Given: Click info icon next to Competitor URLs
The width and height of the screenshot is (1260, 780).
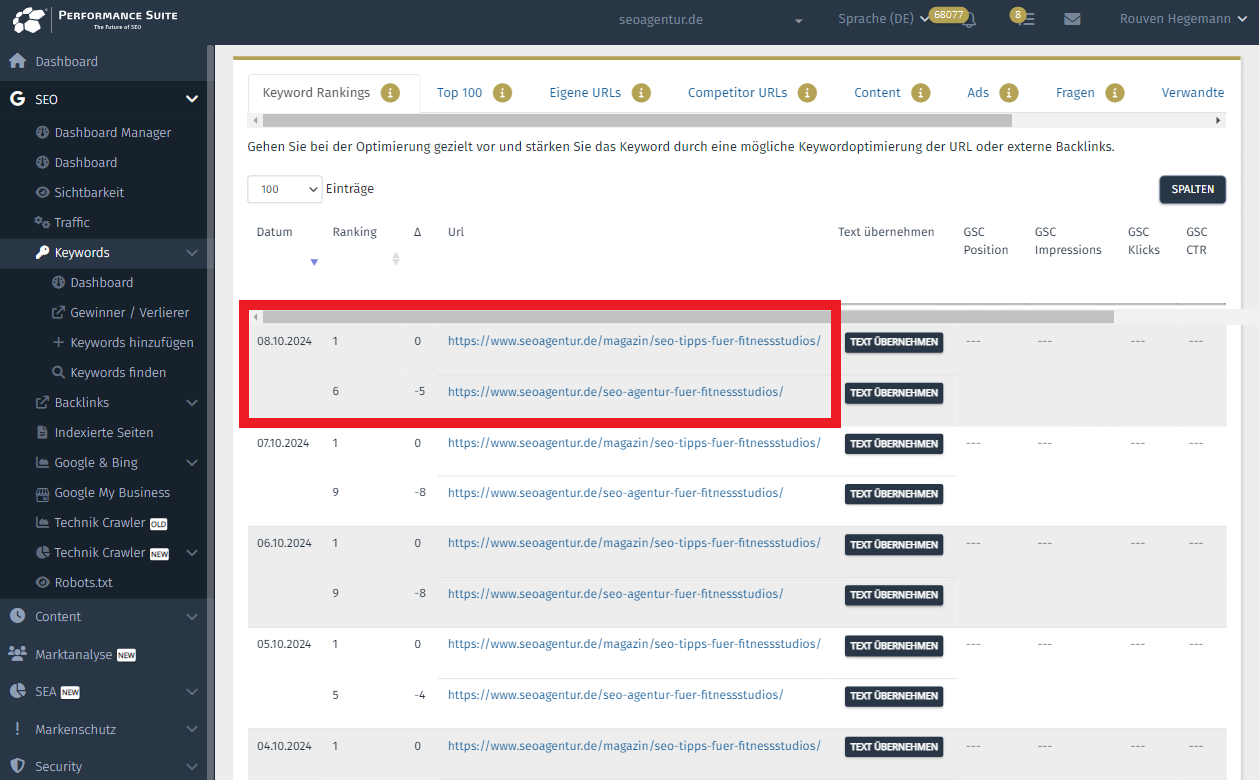Looking at the screenshot, I should point(807,93).
